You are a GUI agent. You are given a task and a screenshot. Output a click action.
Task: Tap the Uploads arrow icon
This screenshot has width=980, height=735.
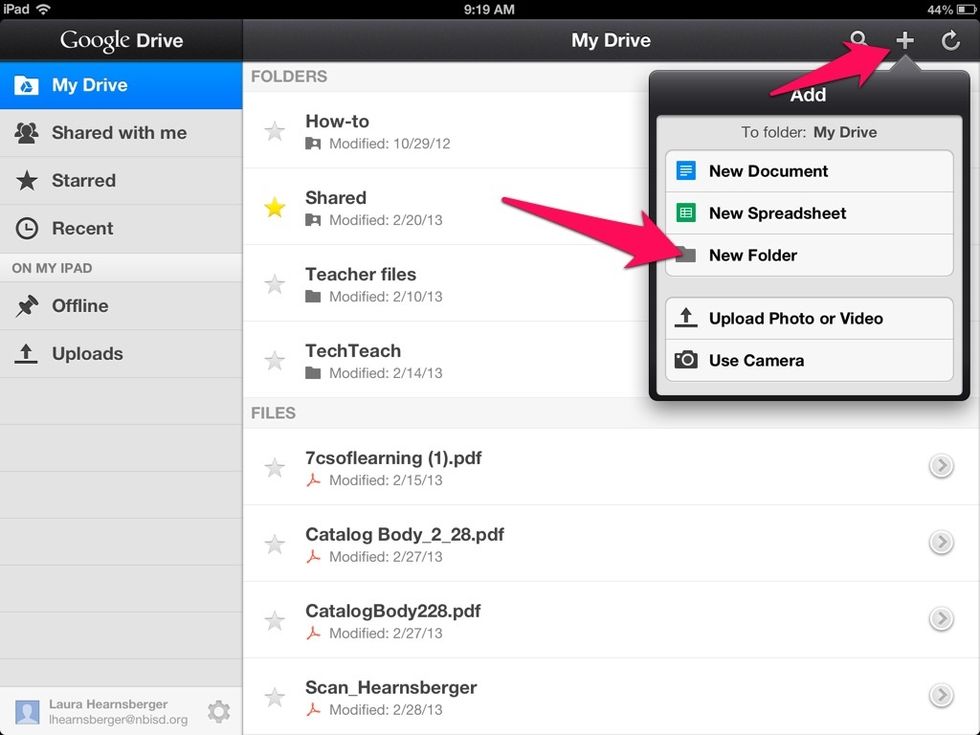(x=26, y=354)
